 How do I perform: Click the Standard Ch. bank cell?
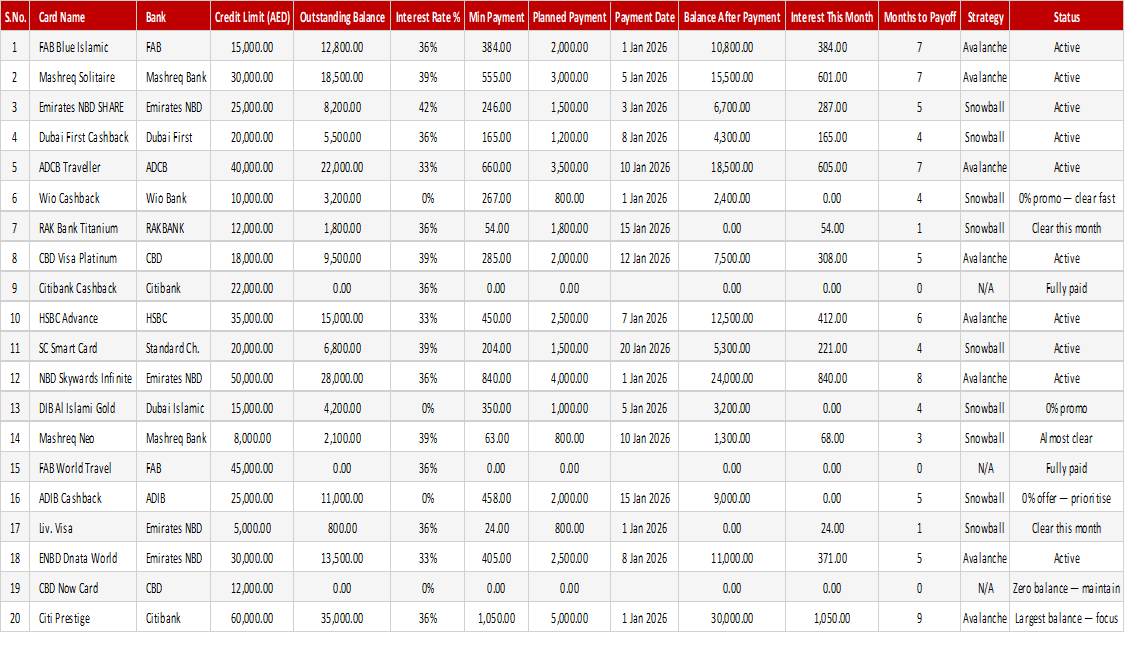pos(173,348)
